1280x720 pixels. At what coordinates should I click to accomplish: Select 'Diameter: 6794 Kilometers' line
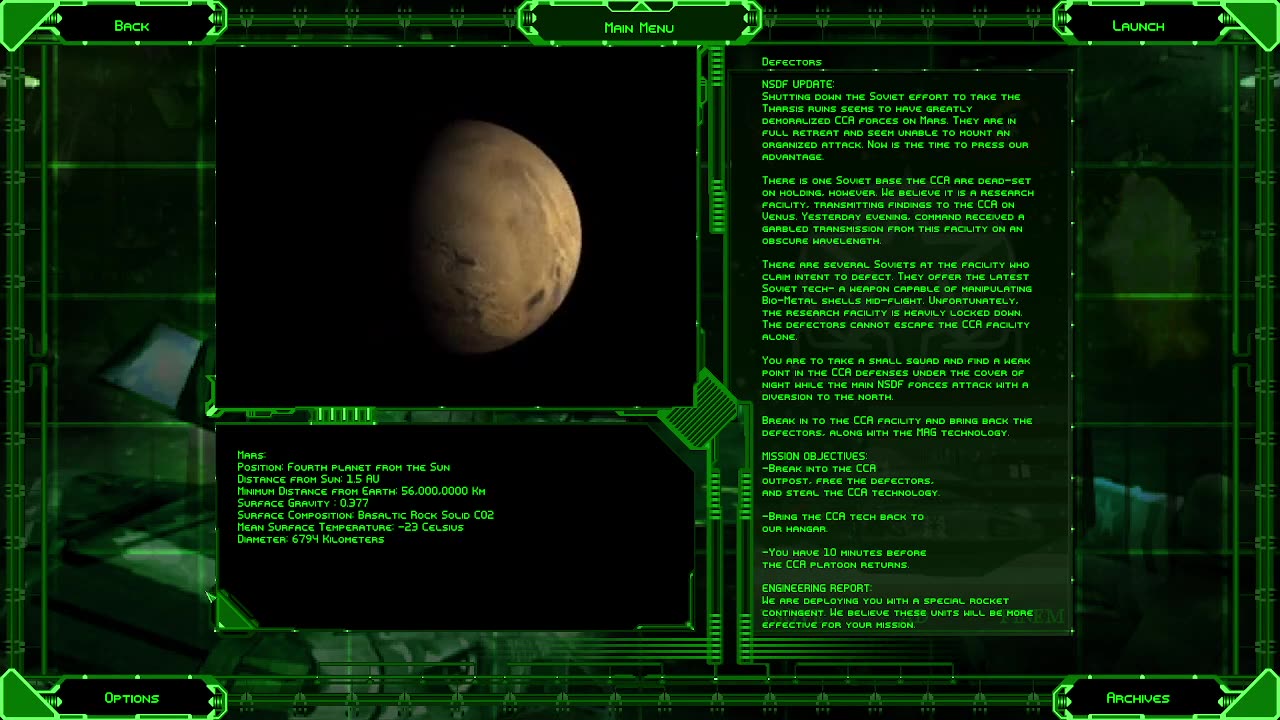(310, 539)
